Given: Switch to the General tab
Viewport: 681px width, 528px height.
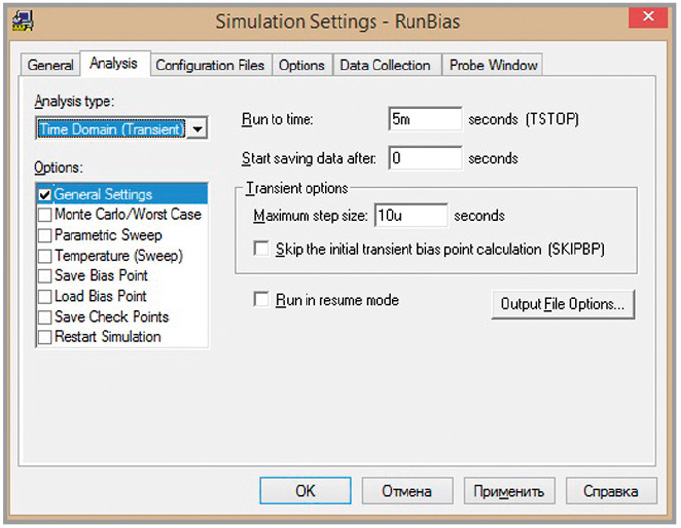Looking at the screenshot, I should click(x=50, y=65).
